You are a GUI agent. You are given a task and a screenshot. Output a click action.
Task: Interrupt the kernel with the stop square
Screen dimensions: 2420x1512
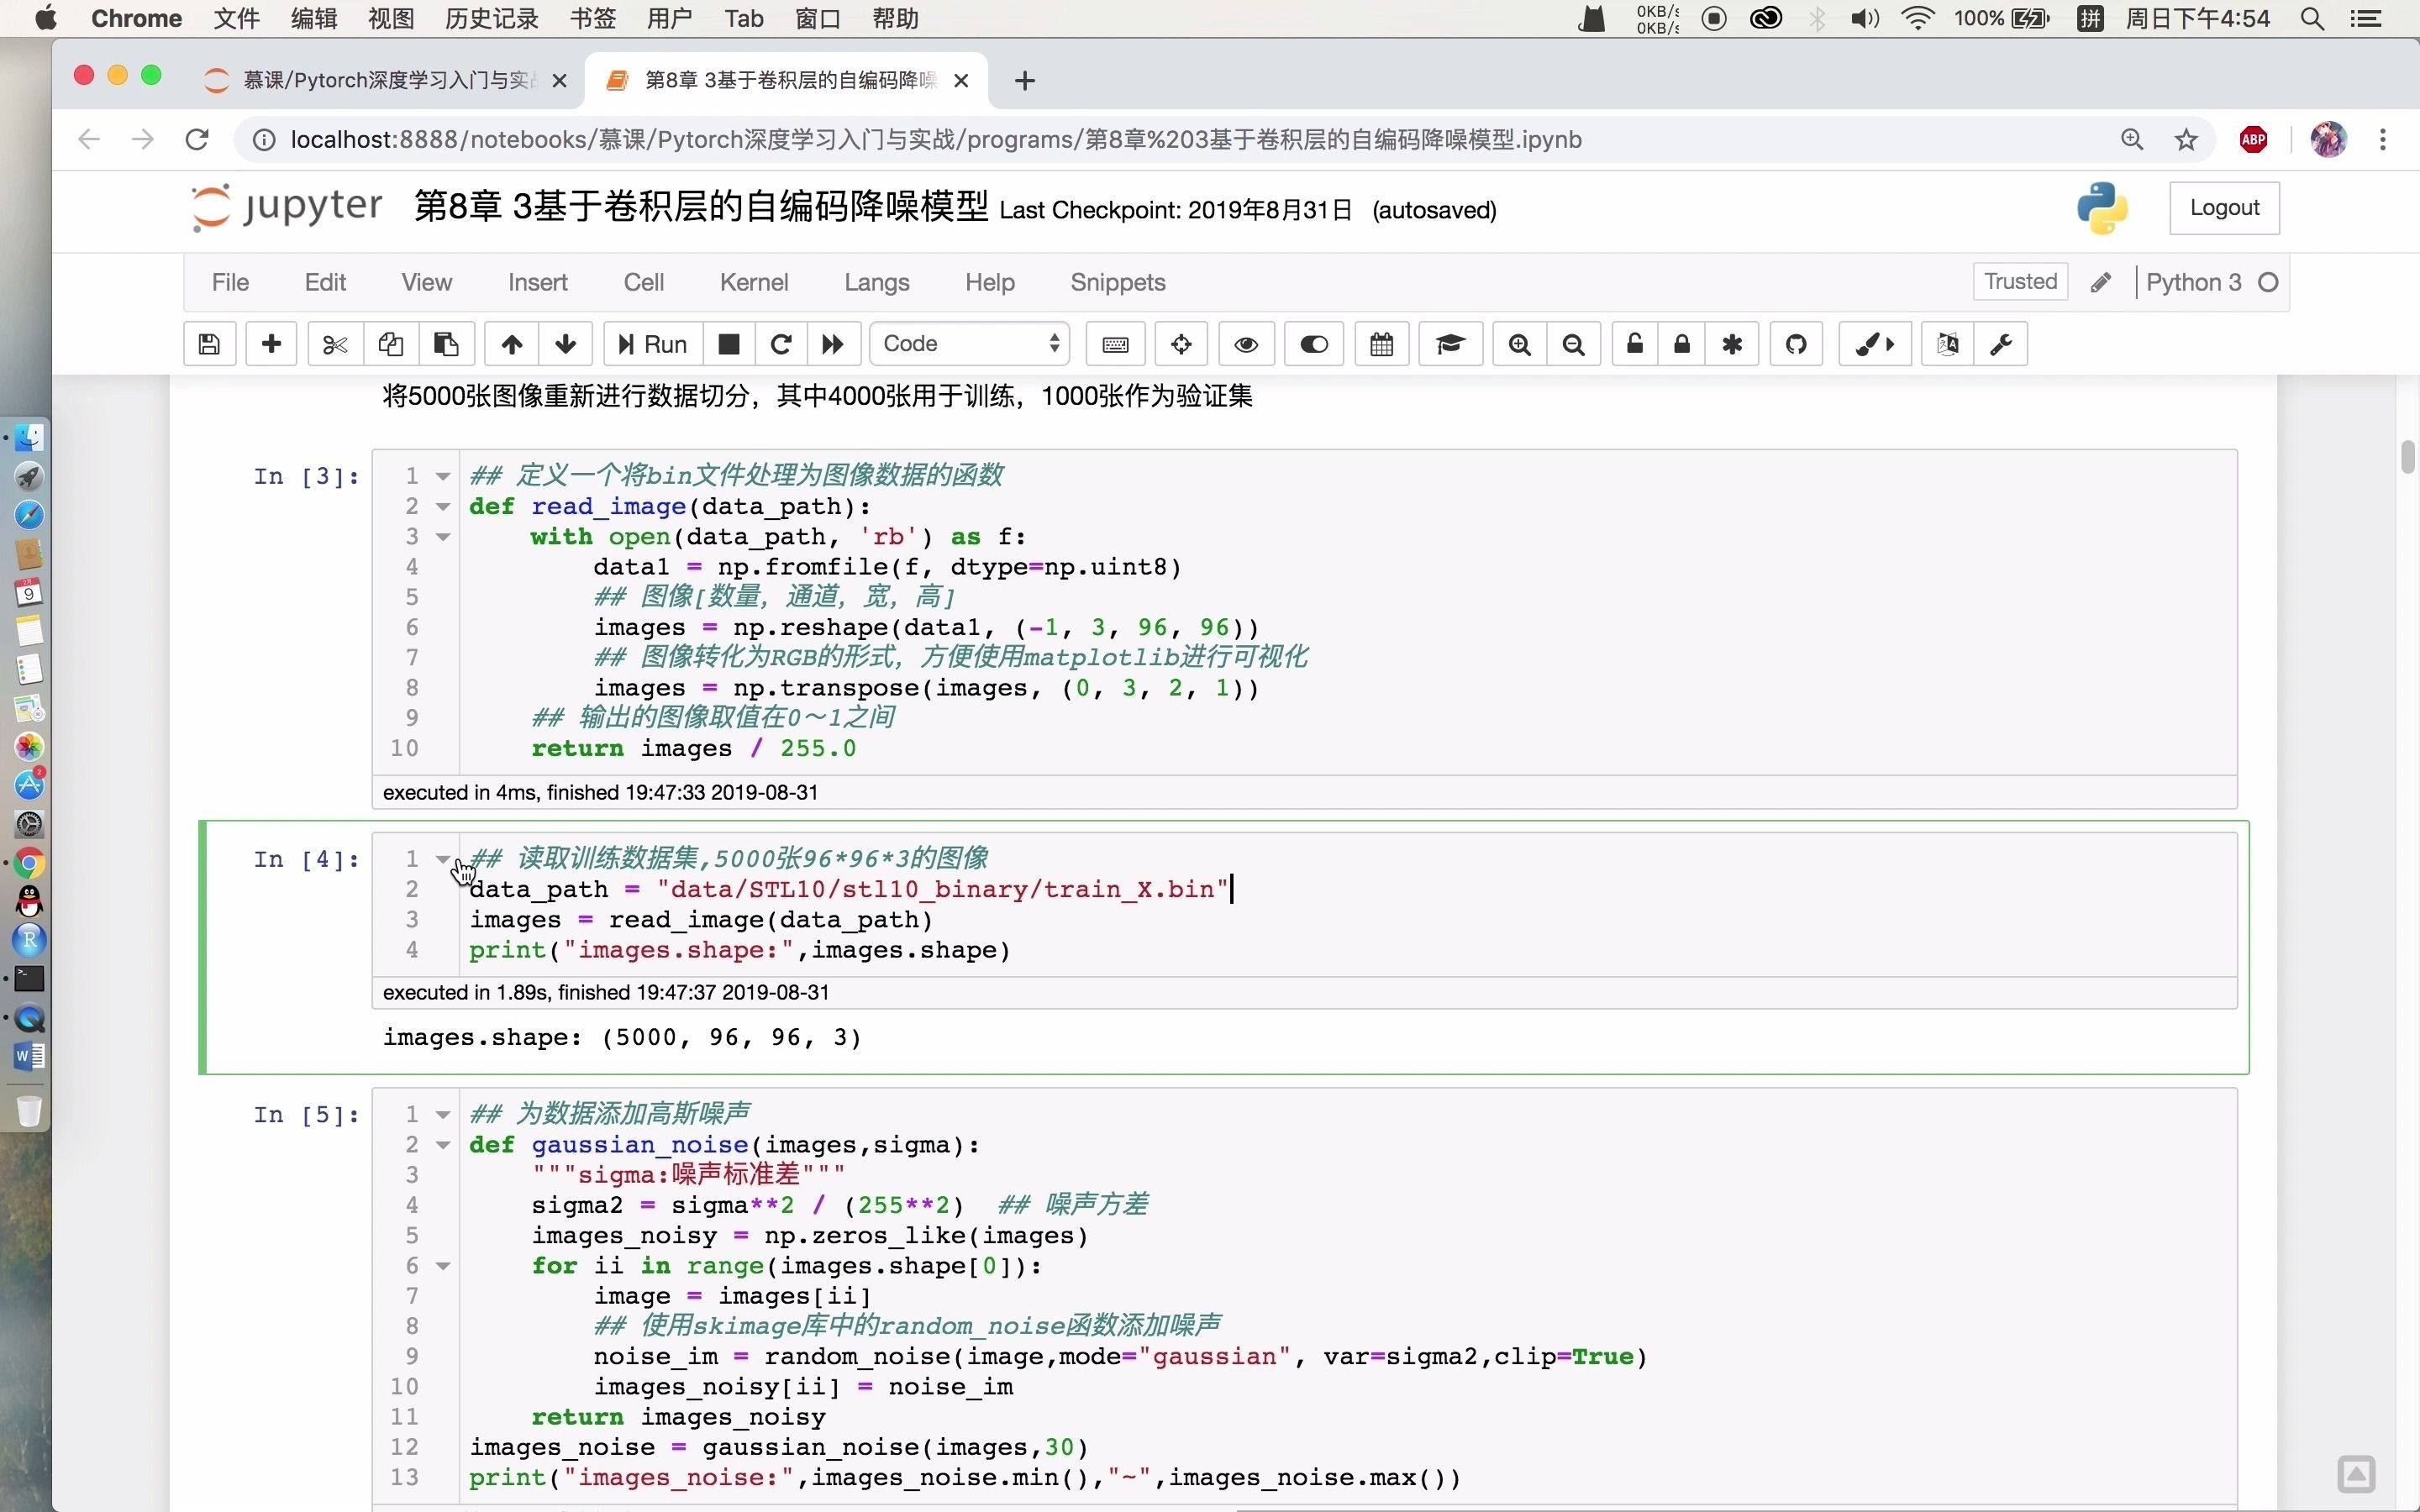coord(729,344)
